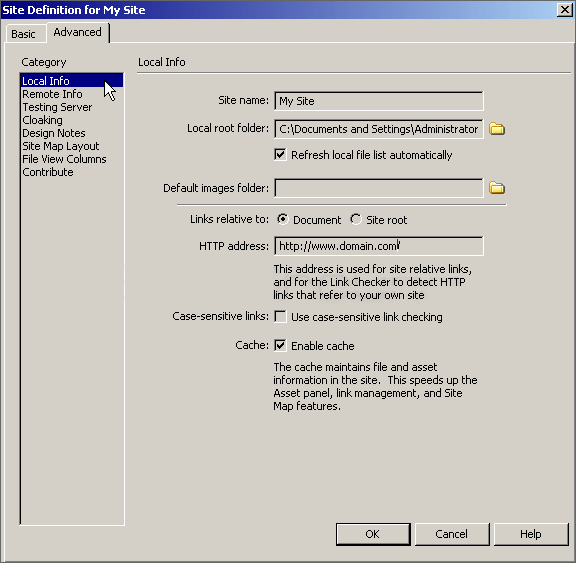Choose Design Notes category
The image size is (576, 563).
coord(54,133)
